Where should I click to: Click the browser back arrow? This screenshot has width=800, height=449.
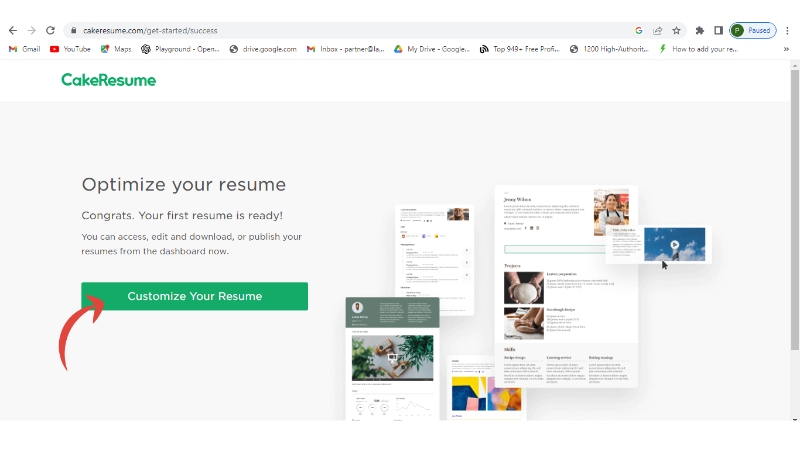(12, 30)
